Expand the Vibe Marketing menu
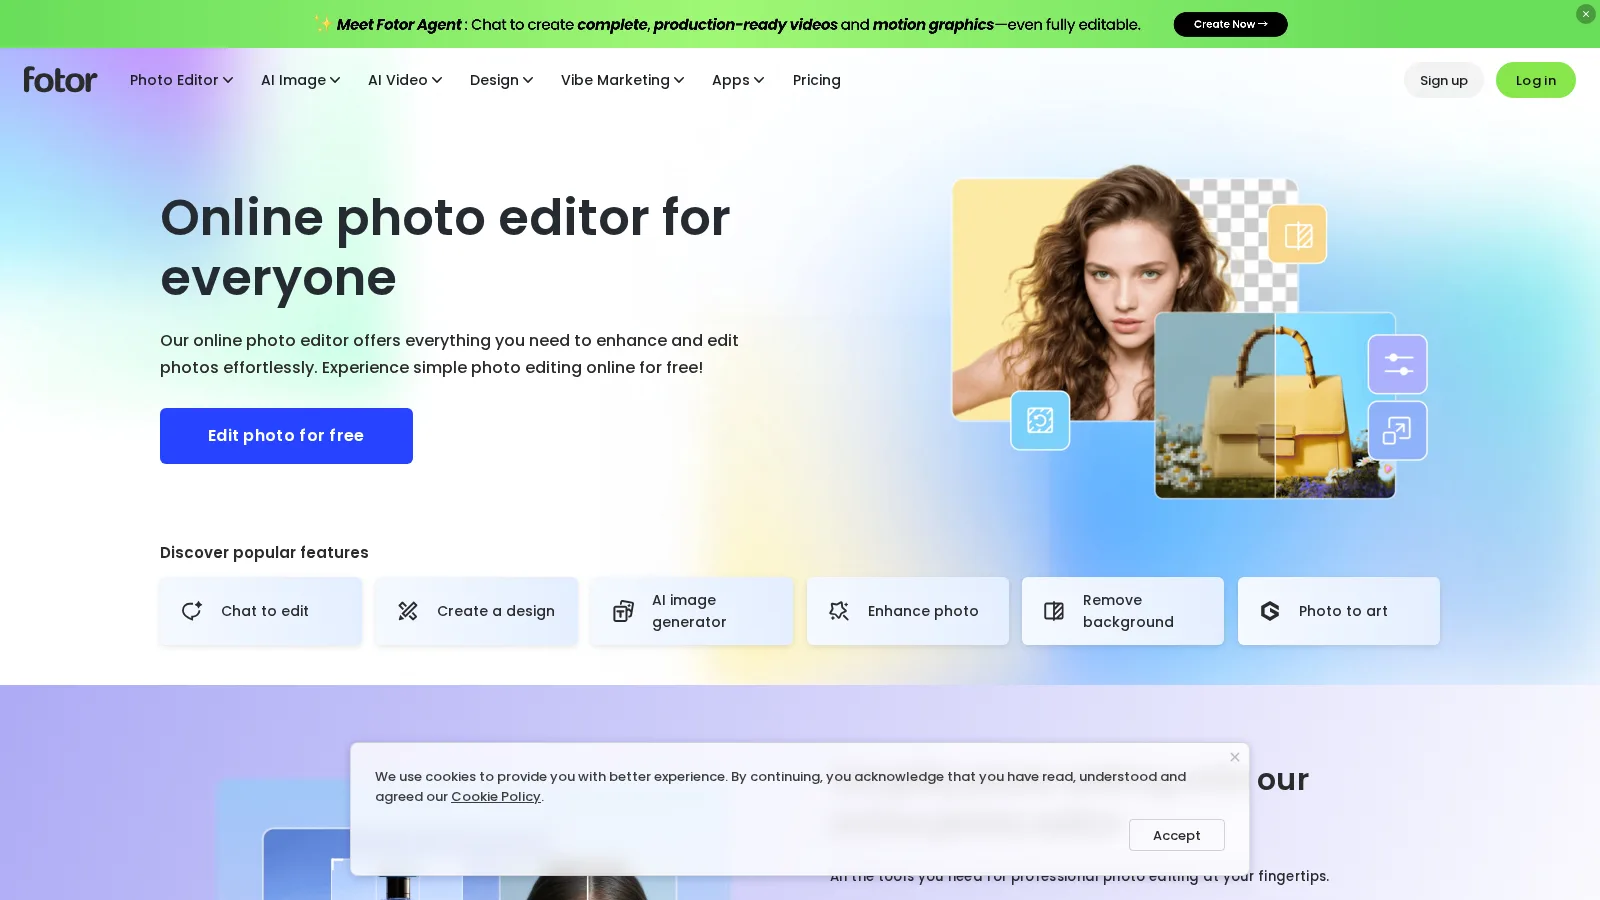This screenshot has width=1600, height=900. [622, 80]
